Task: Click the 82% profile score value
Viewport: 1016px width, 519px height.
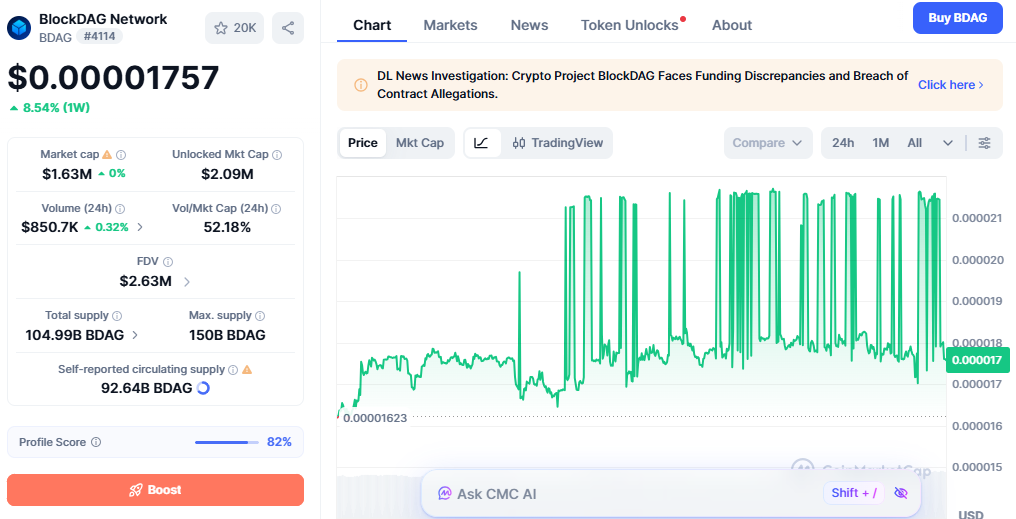Action: point(279,442)
